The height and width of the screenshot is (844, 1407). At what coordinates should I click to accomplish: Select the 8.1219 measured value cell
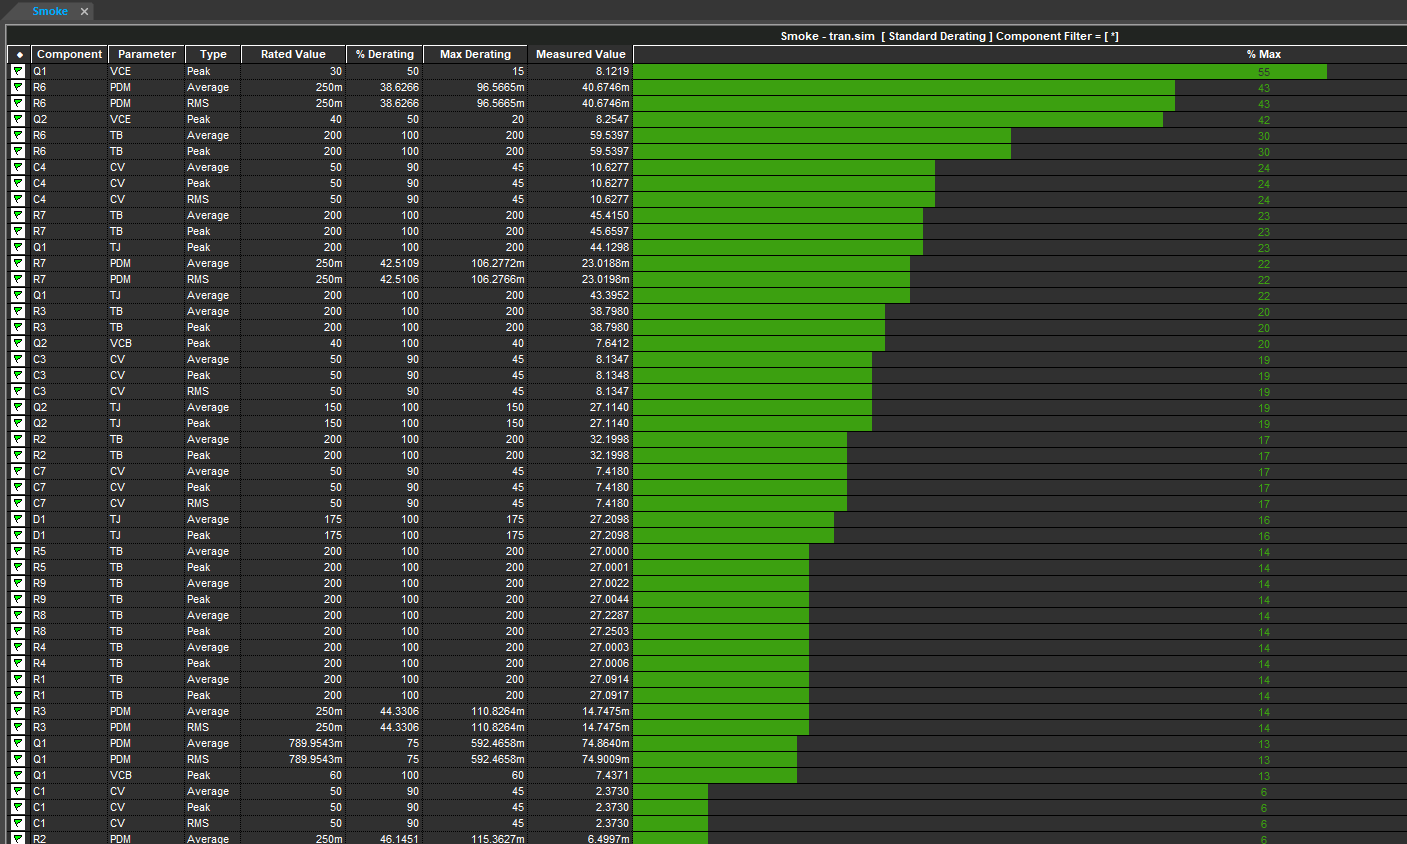point(581,71)
